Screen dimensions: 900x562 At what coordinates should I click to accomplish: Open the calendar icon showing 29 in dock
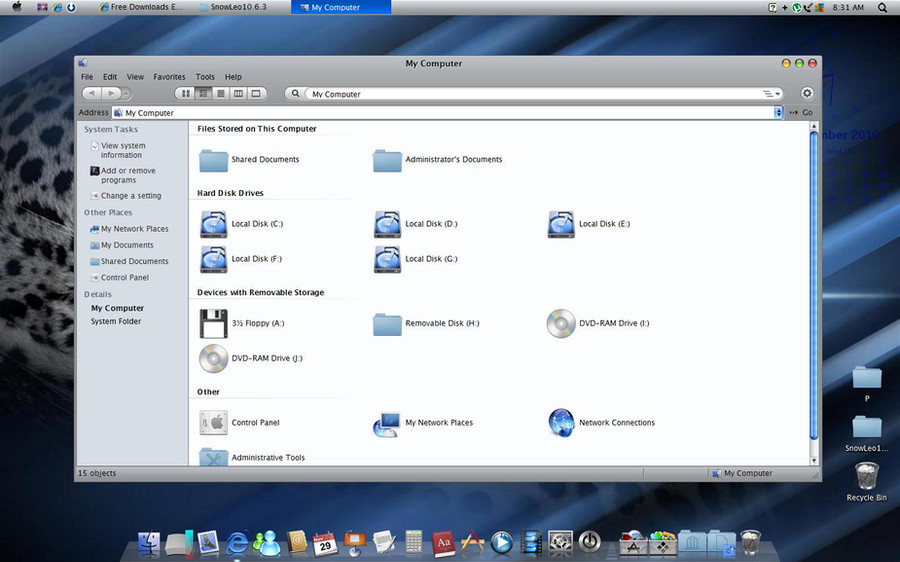325,543
